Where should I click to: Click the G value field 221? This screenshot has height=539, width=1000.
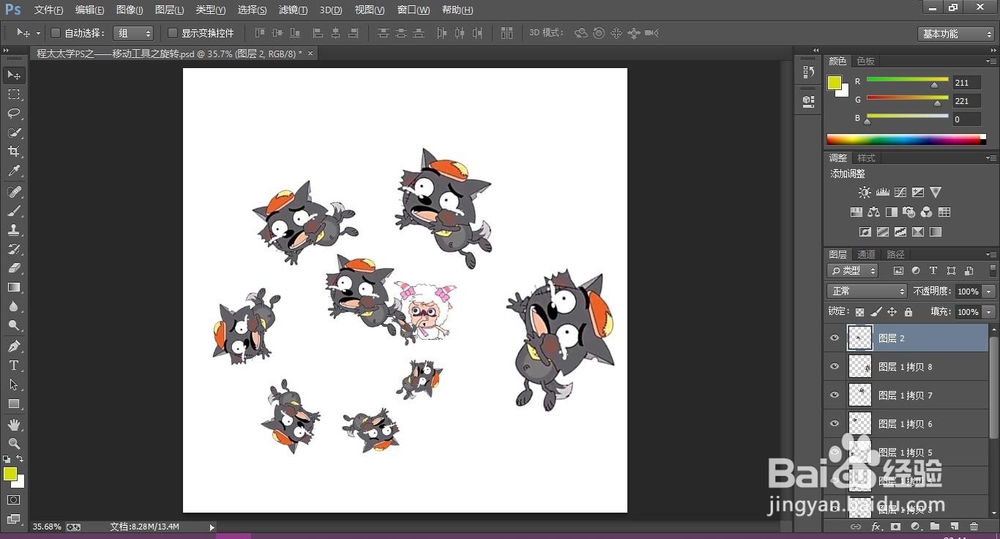point(966,101)
